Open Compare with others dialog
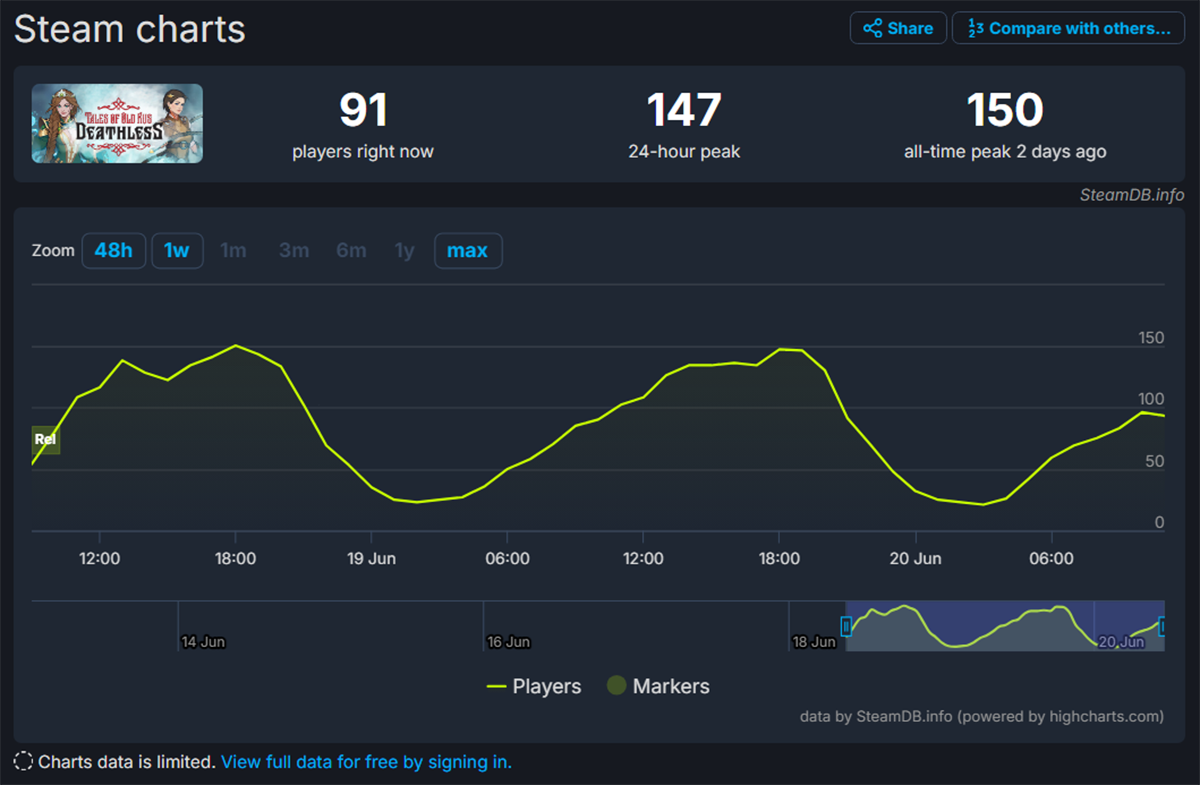1200x785 pixels. click(1068, 28)
